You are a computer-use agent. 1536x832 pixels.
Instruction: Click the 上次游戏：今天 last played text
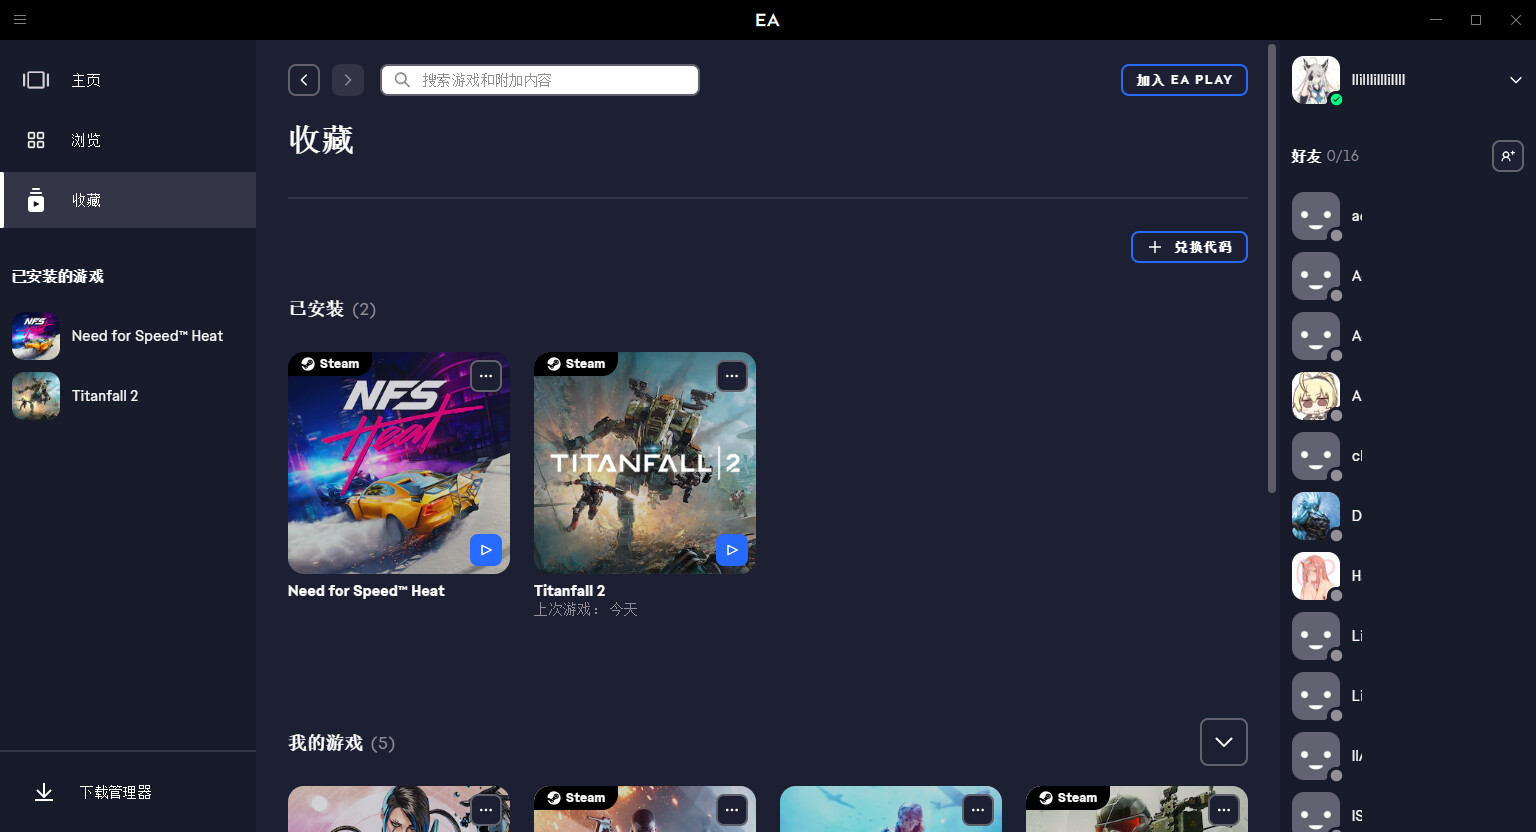click(586, 609)
